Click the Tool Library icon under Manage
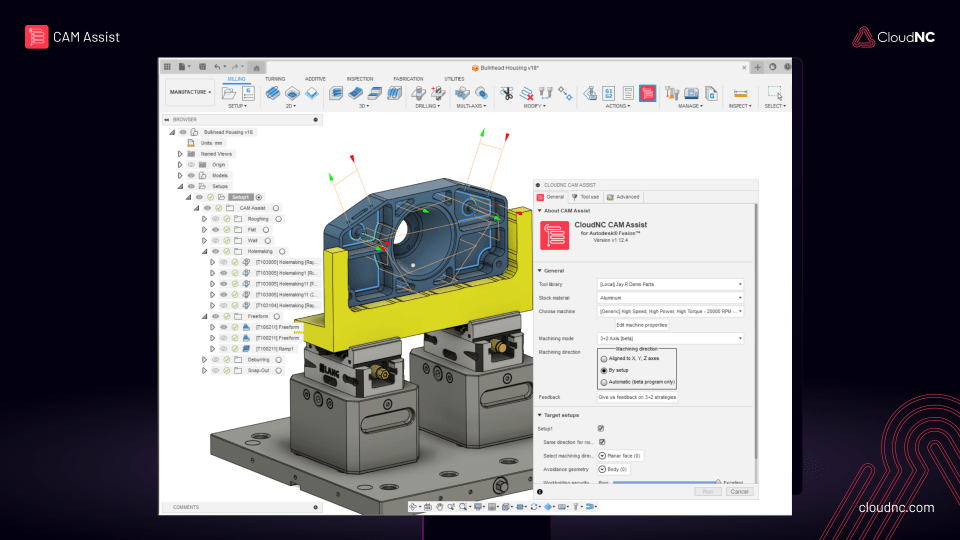This screenshot has width=960, height=540. [672, 93]
